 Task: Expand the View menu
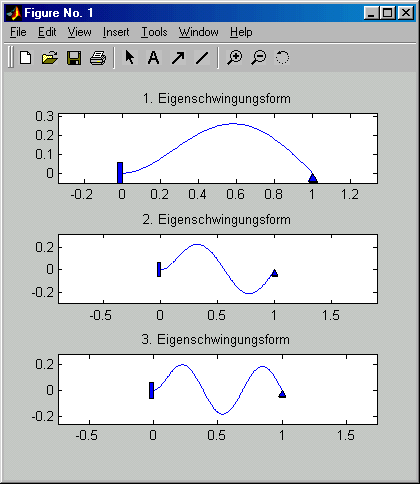79,32
